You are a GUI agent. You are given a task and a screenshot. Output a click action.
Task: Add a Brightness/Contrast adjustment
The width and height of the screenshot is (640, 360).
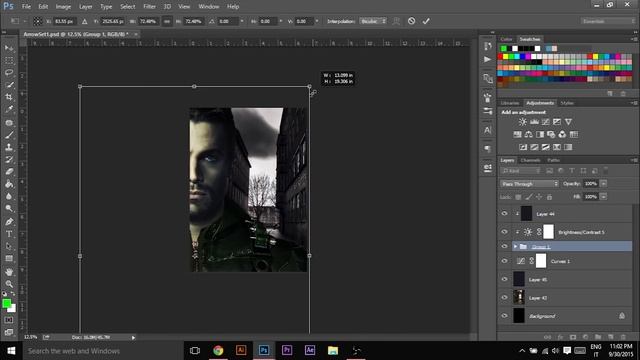pyautogui.click(x=522, y=122)
